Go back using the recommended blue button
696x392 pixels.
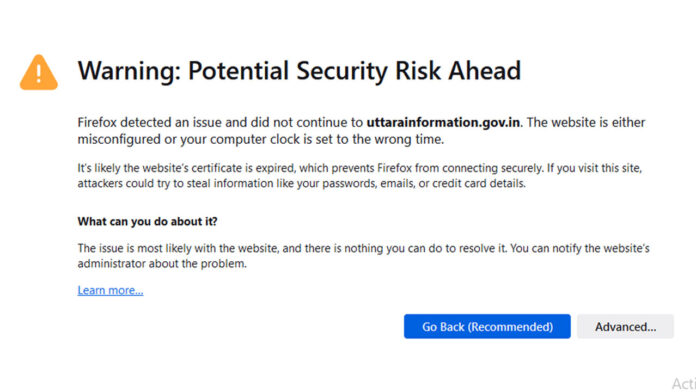click(x=487, y=326)
